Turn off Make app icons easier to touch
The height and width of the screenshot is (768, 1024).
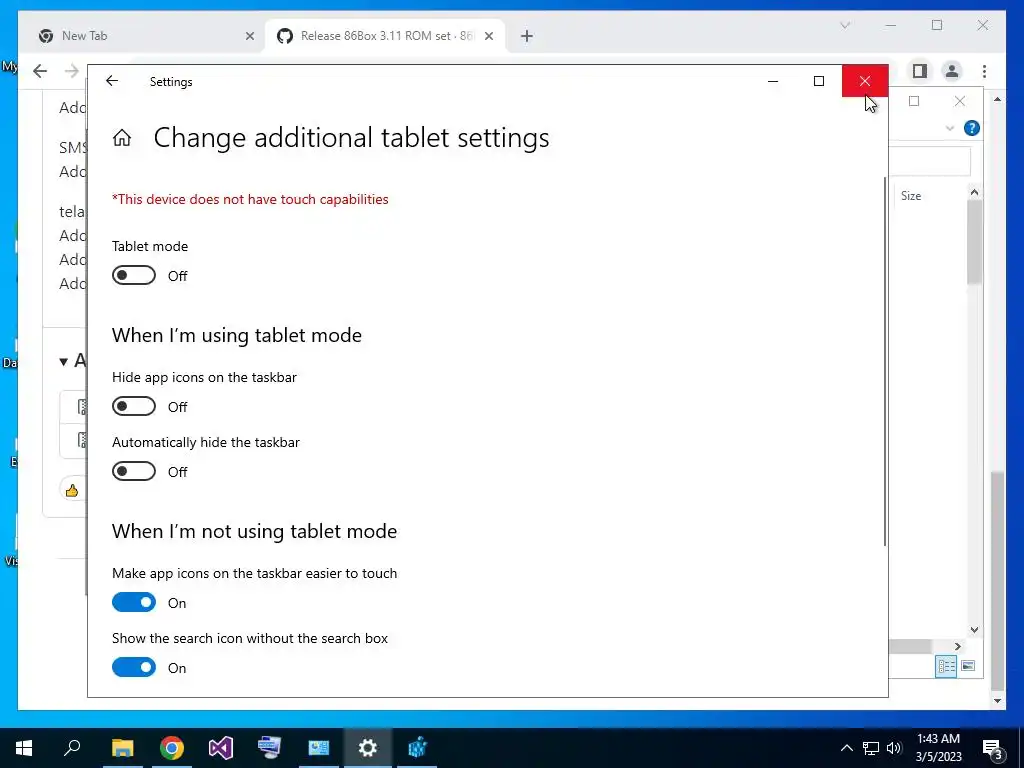tap(134, 602)
